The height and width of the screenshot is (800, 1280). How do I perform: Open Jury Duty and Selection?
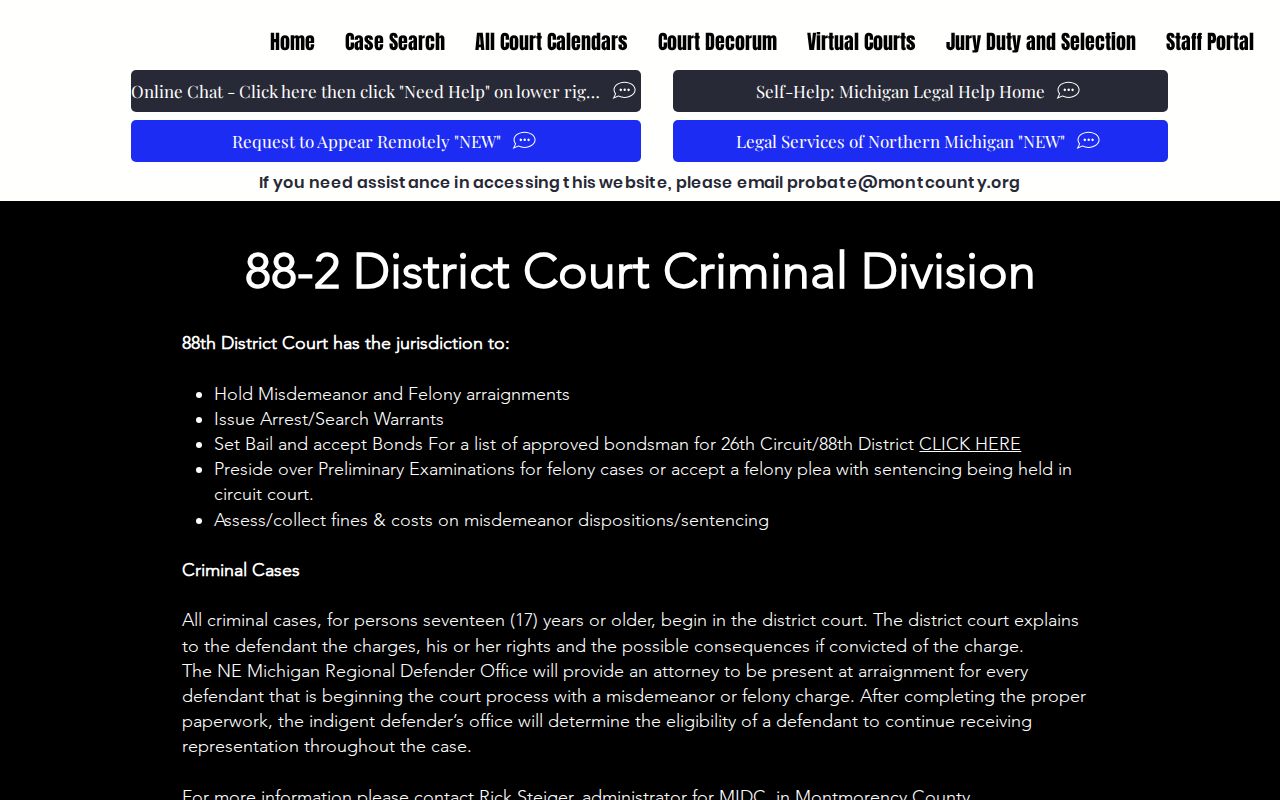click(x=1041, y=42)
